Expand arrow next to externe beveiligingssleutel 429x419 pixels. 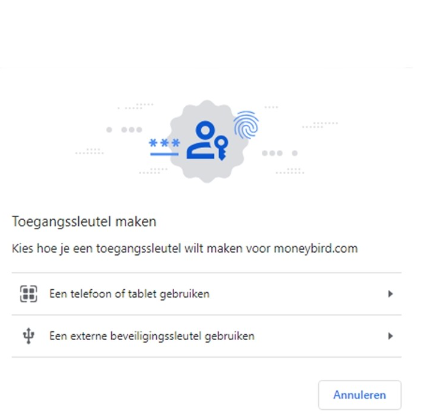[x=390, y=336]
